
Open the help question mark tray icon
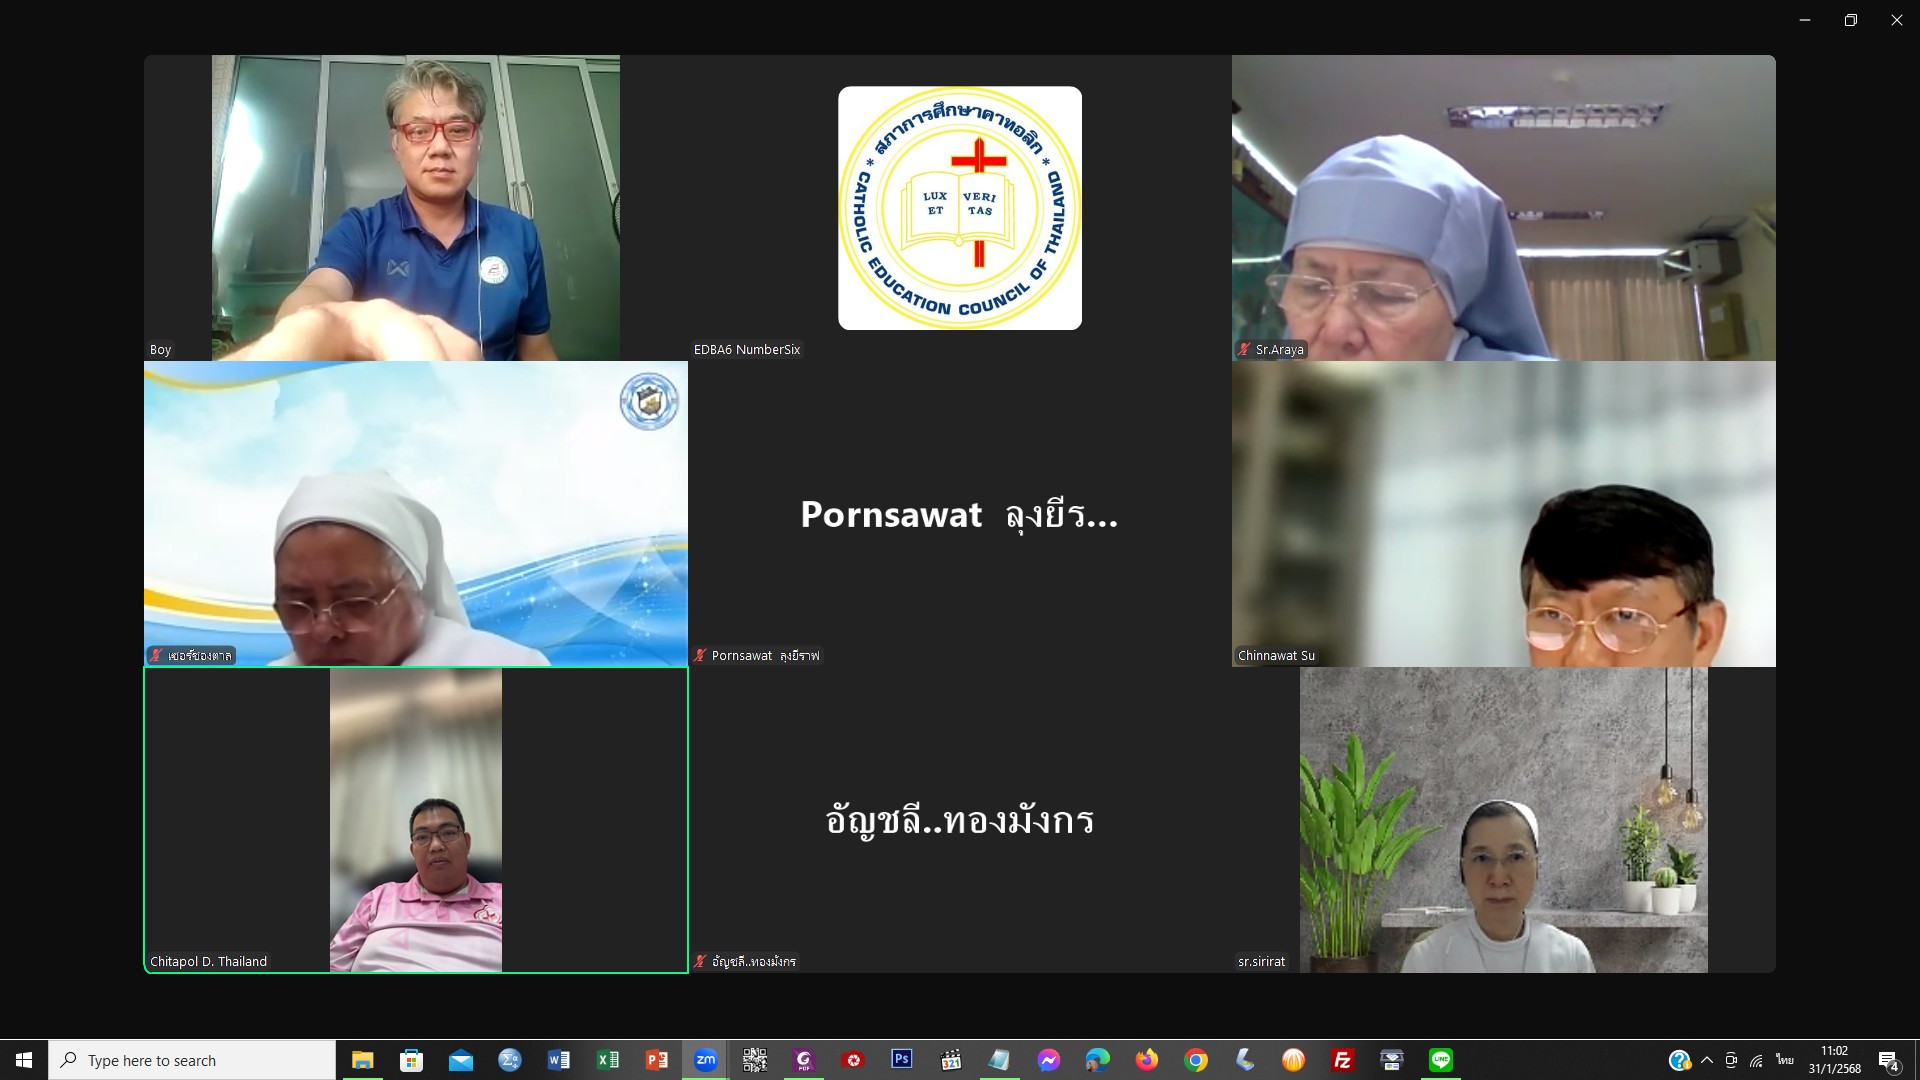[1679, 1060]
